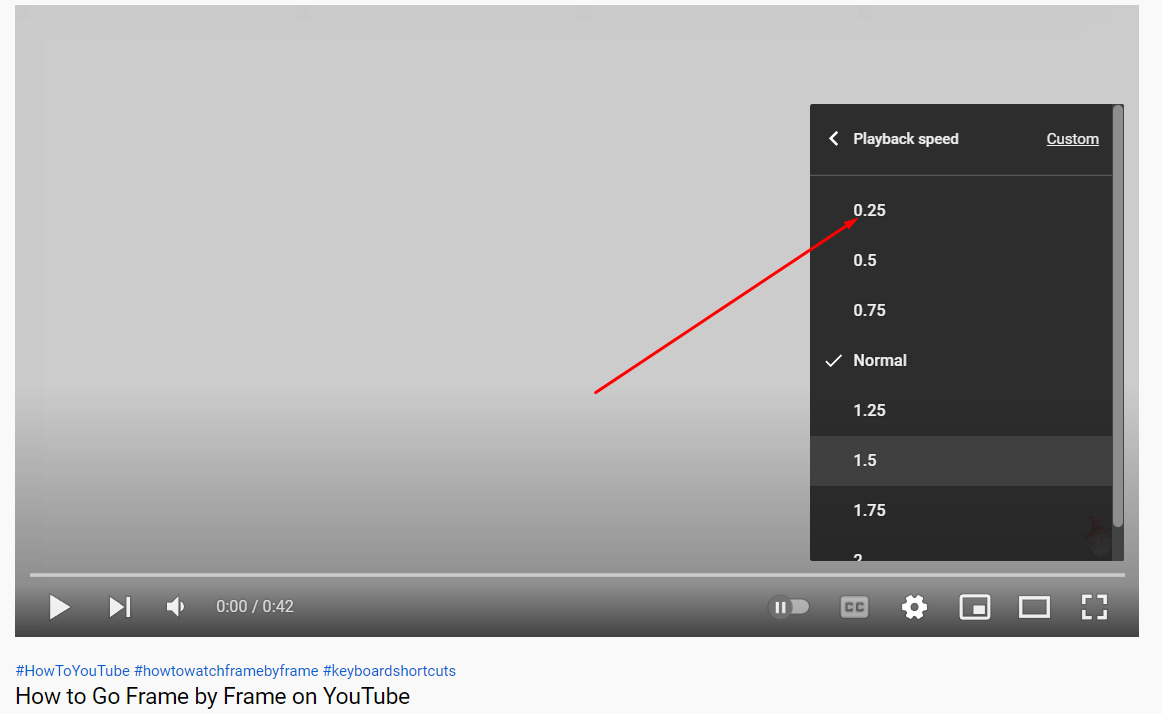This screenshot has width=1162, height=714.
Task: Select 0.25 playback speed
Action: (961, 211)
